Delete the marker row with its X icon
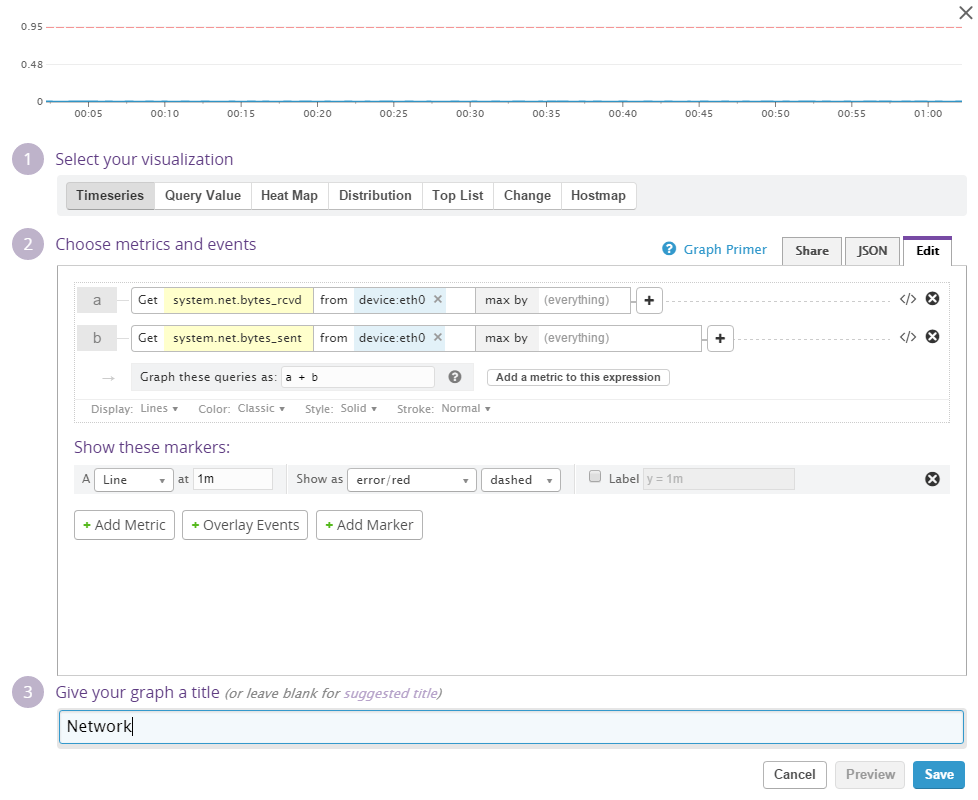Image resolution: width=978 pixels, height=800 pixels. (x=932, y=479)
